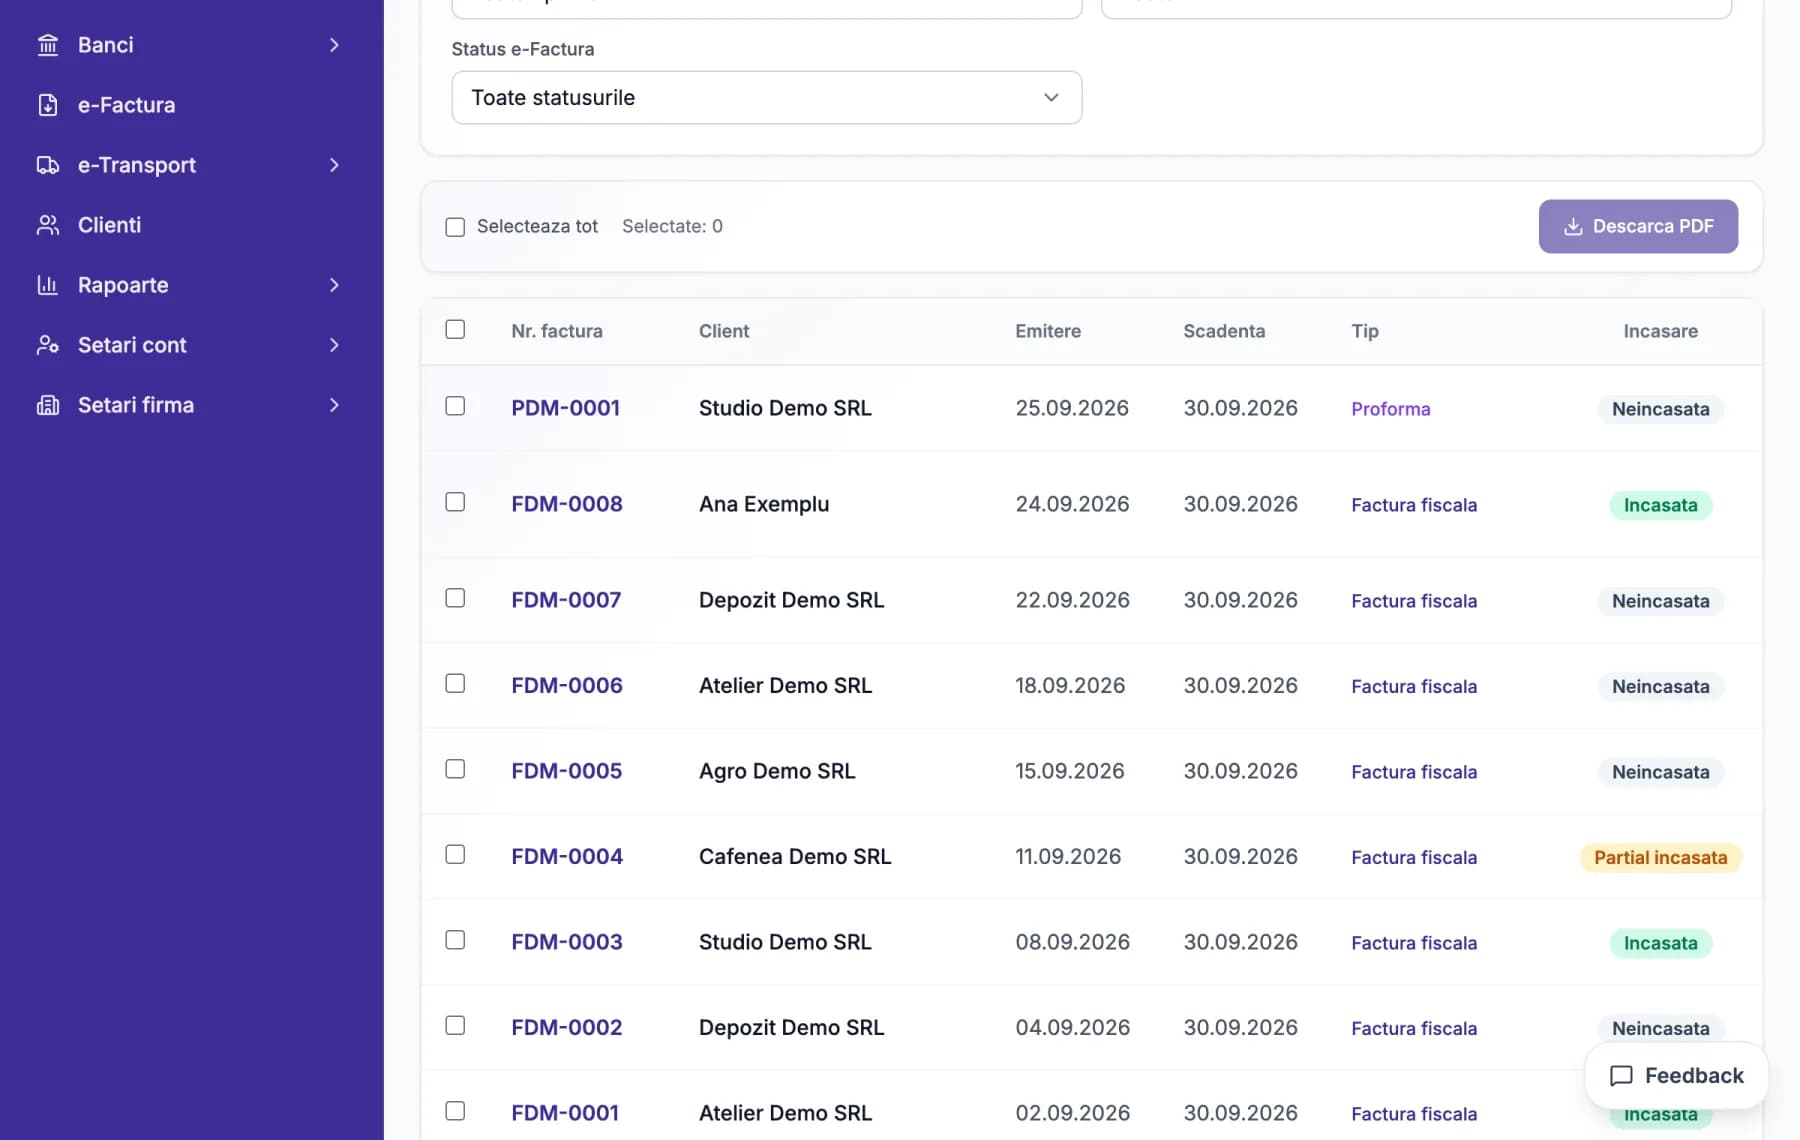Click the Feedback speech bubble icon
Image resolution: width=1800 pixels, height=1140 pixels.
click(1621, 1076)
